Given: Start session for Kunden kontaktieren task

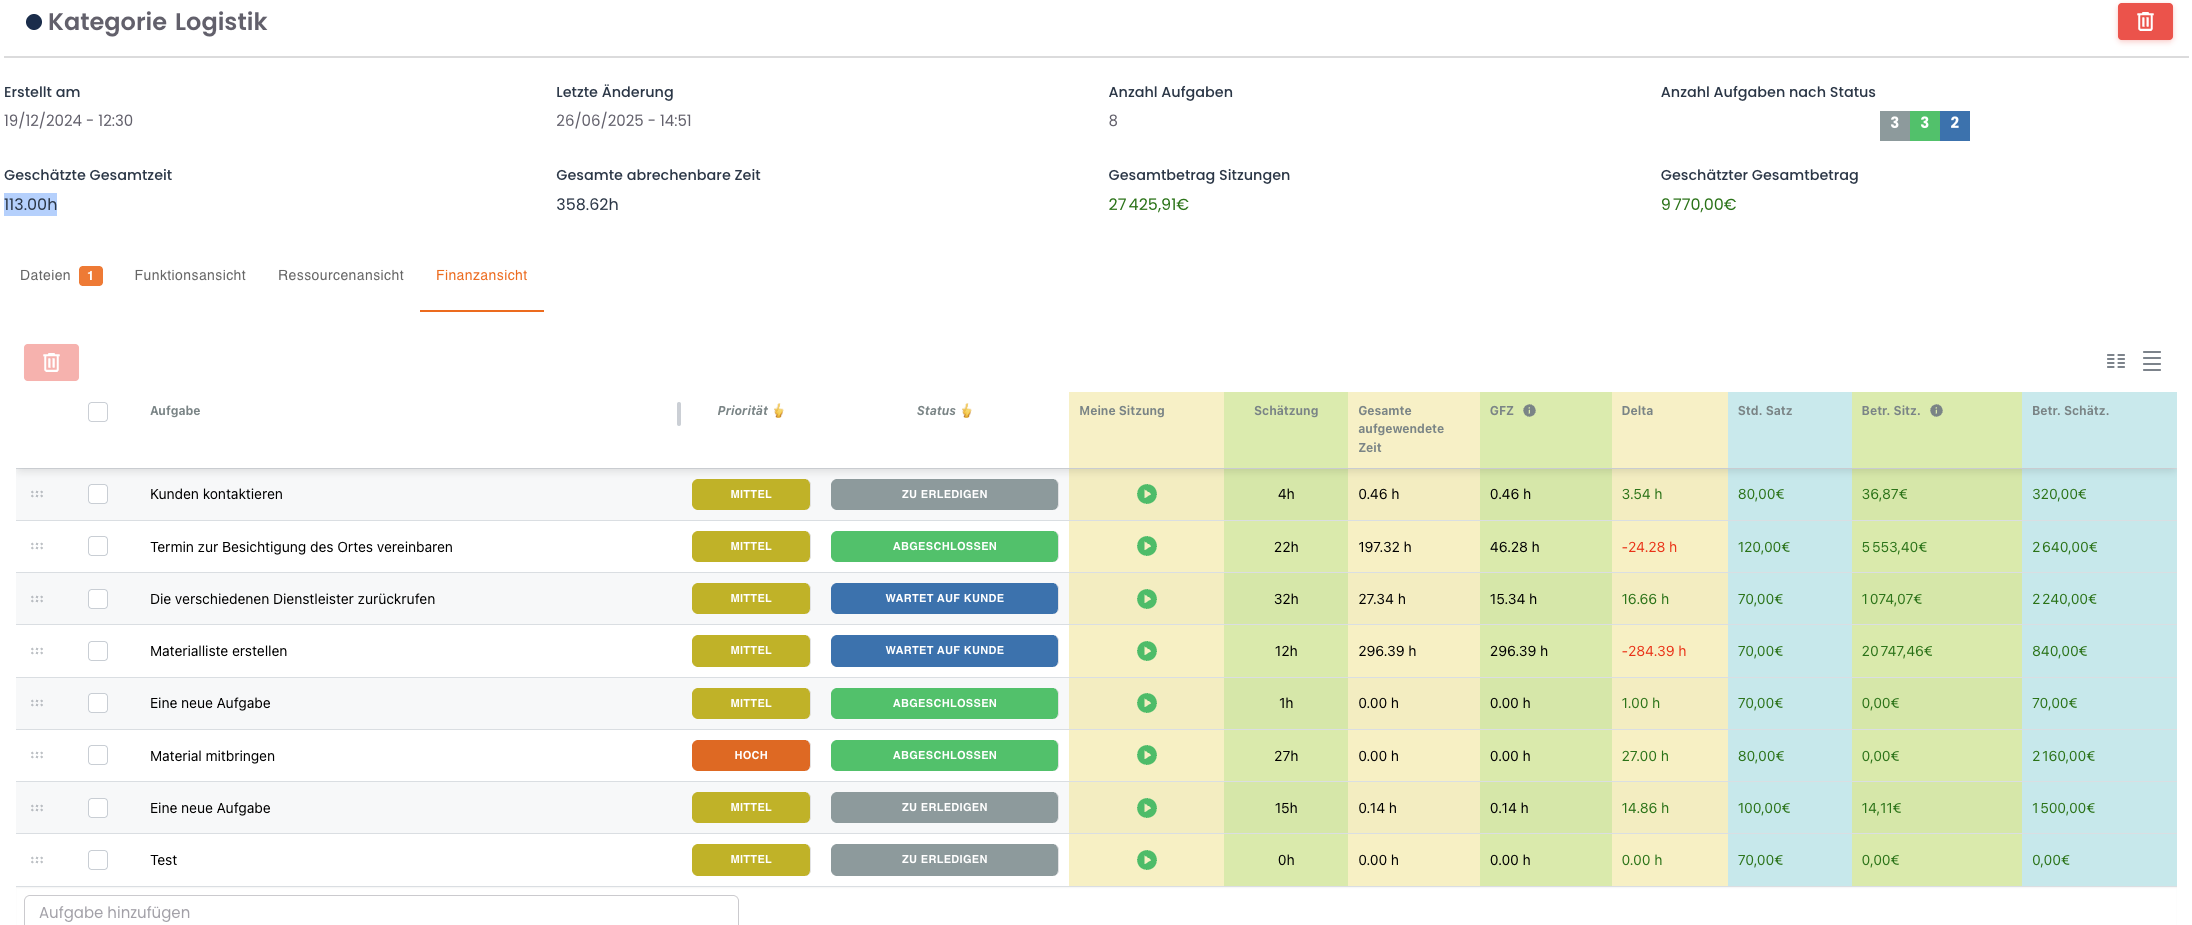Looking at the screenshot, I should pos(1146,494).
